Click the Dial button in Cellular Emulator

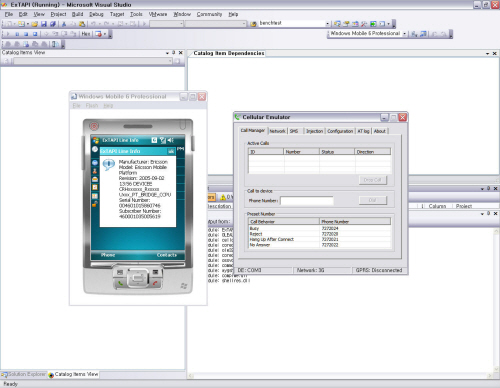tap(372, 200)
